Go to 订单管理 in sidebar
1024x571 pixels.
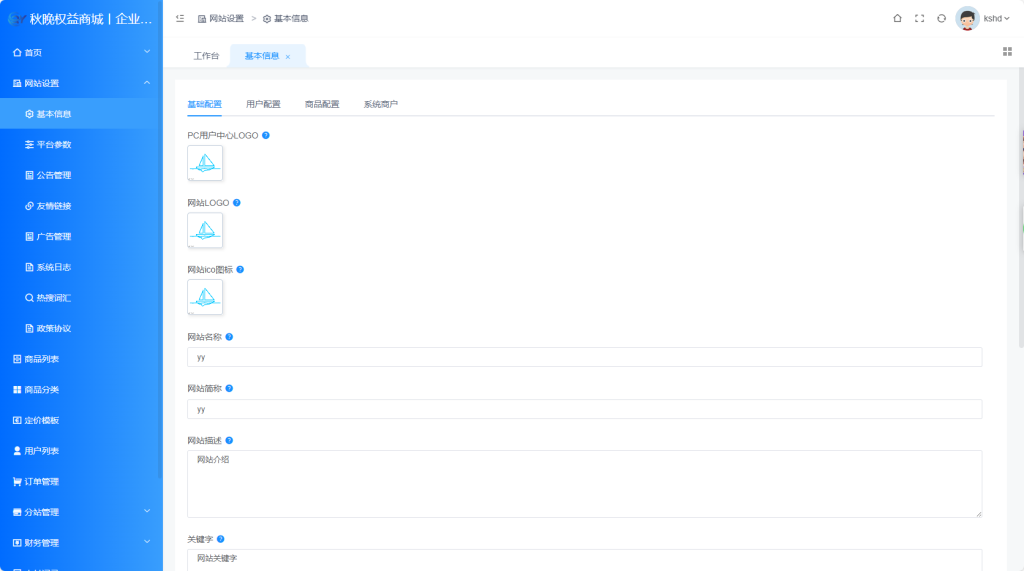tap(42, 482)
